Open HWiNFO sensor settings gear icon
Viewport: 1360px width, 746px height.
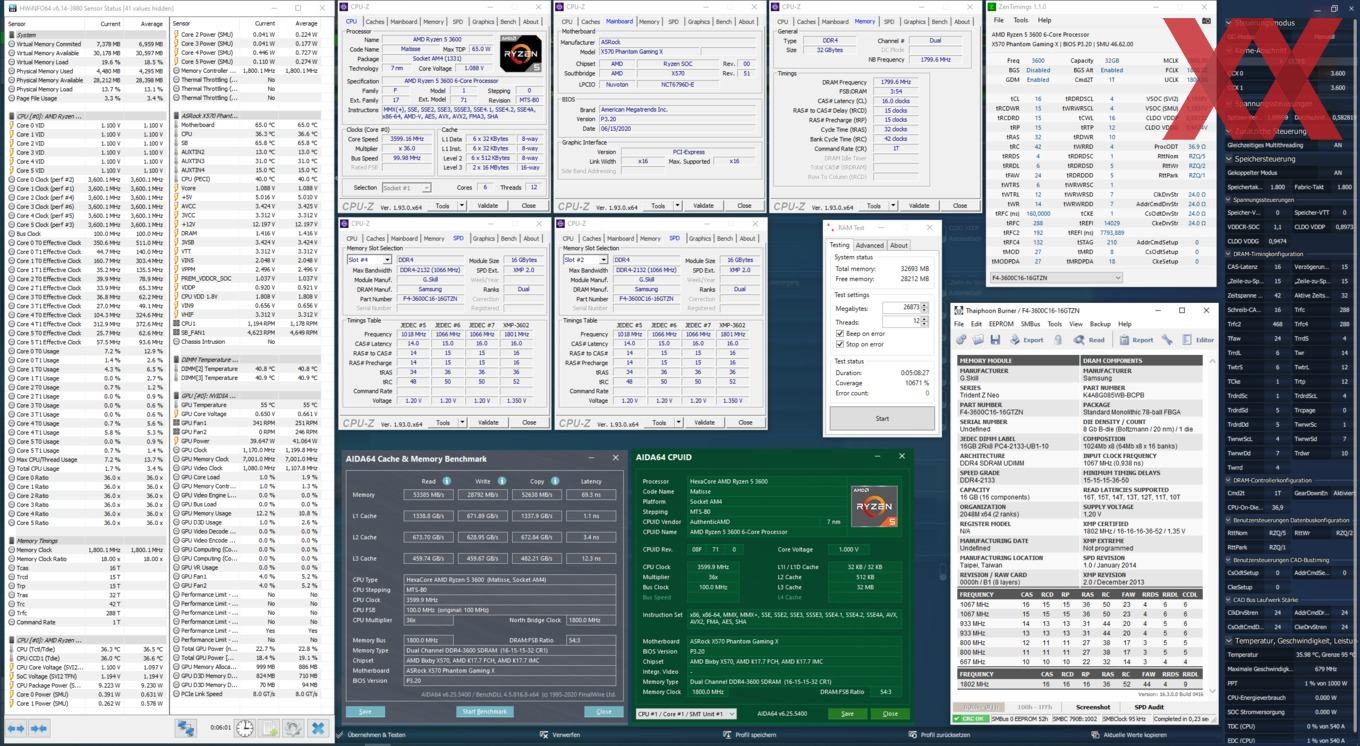(293, 728)
